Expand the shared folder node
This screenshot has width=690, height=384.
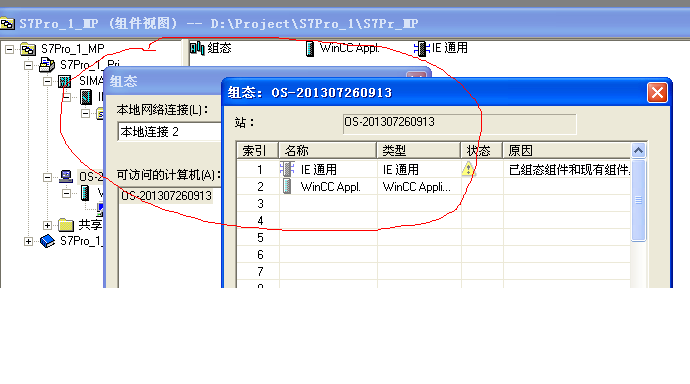pos(47,225)
